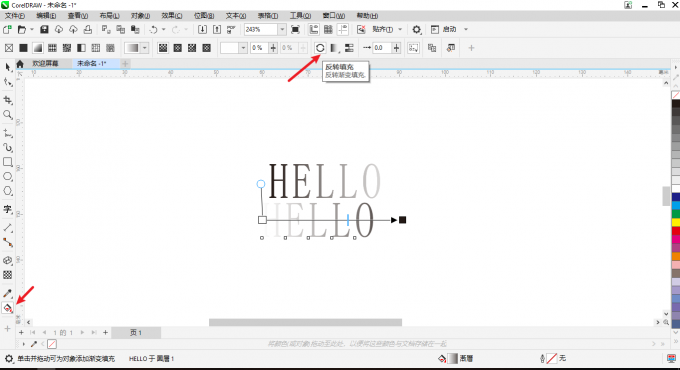This screenshot has height=370, width=680.
Task: Choose the Fountain fill button
Action: tap(38, 48)
